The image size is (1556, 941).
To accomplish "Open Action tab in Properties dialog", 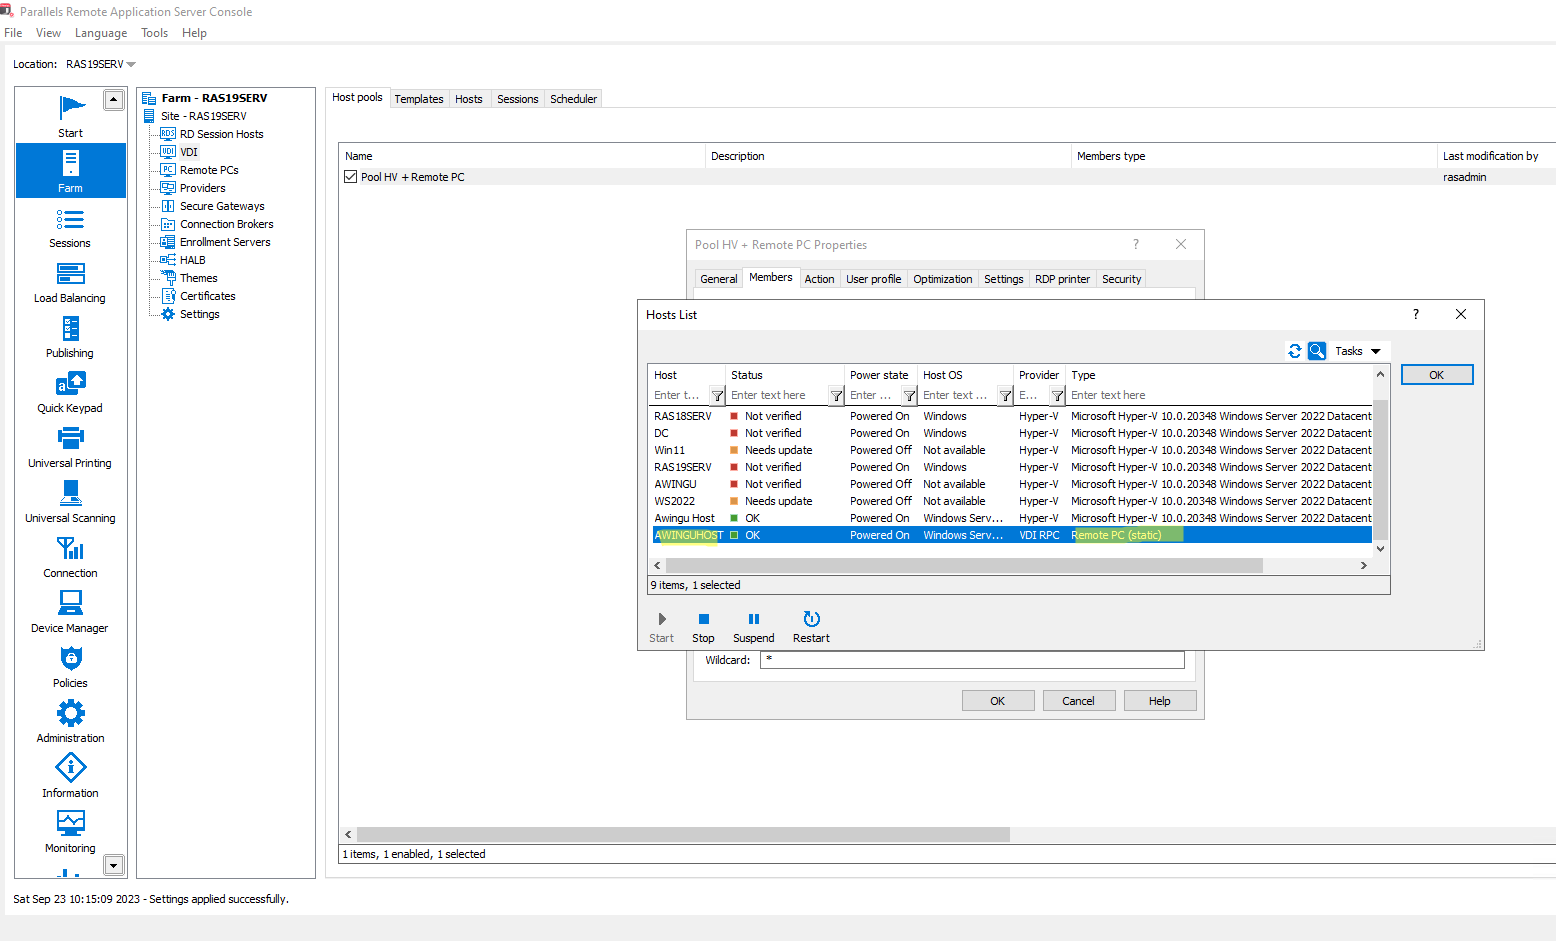I will [x=819, y=279].
